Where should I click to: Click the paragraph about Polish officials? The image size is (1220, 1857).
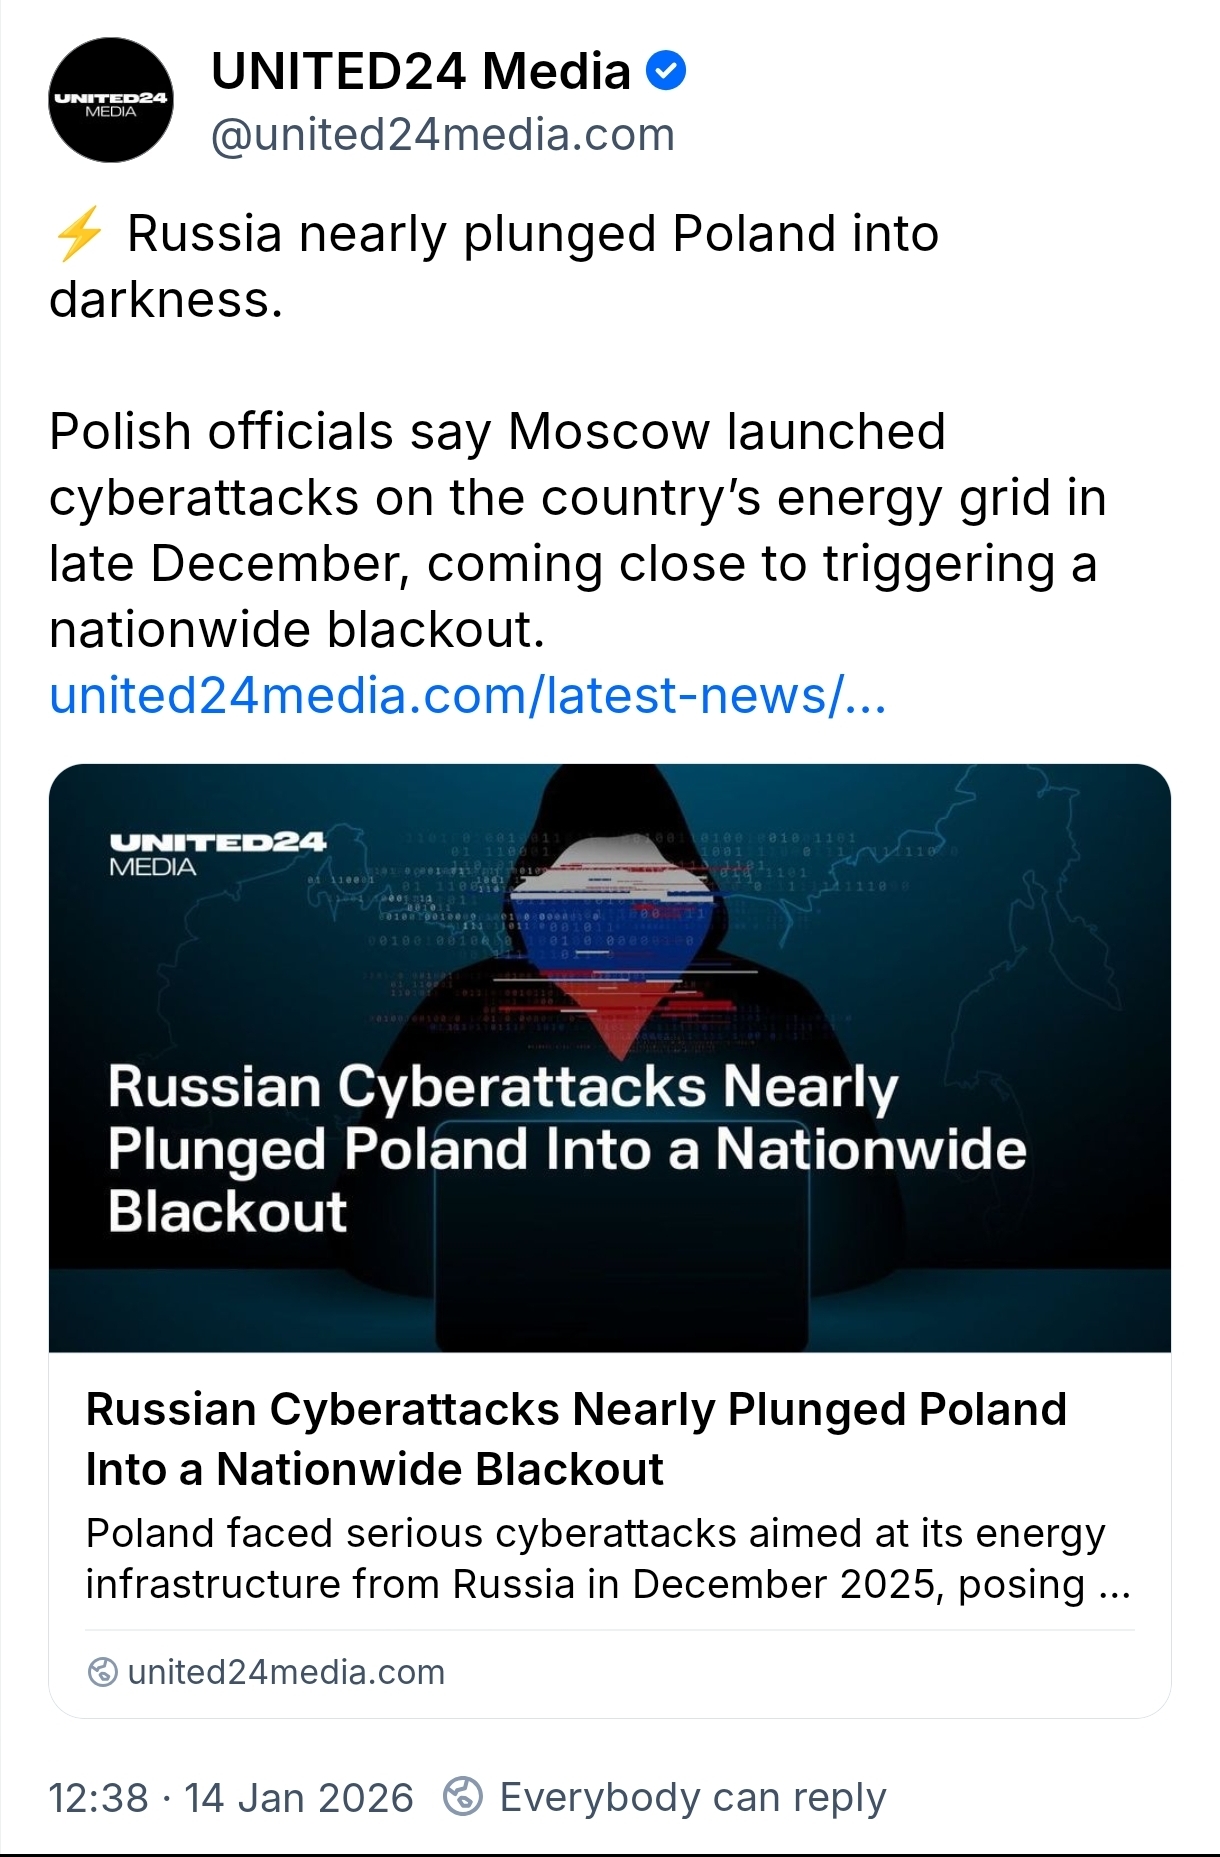point(576,530)
